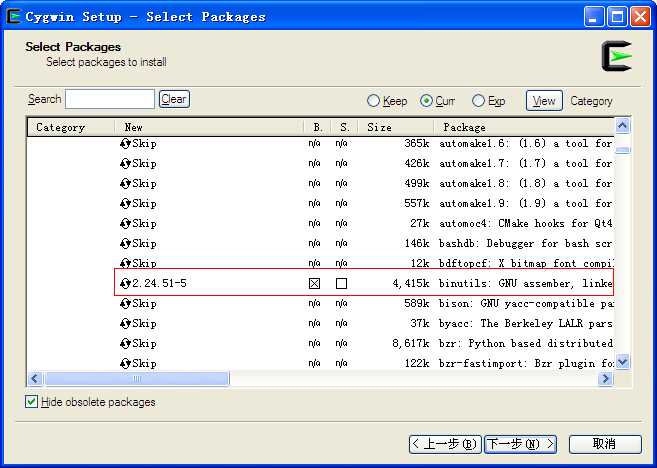Clear the search field
This screenshot has height=468, width=657.
click(174, 99)
